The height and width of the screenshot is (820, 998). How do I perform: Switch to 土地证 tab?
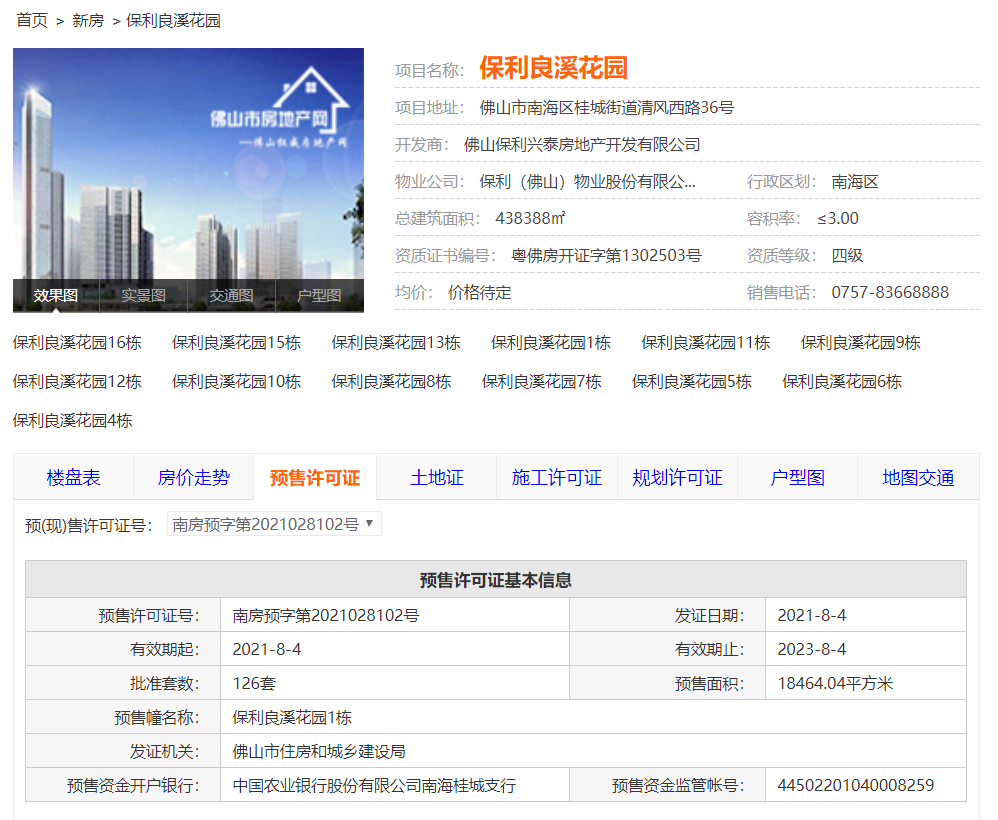[437, 477]
